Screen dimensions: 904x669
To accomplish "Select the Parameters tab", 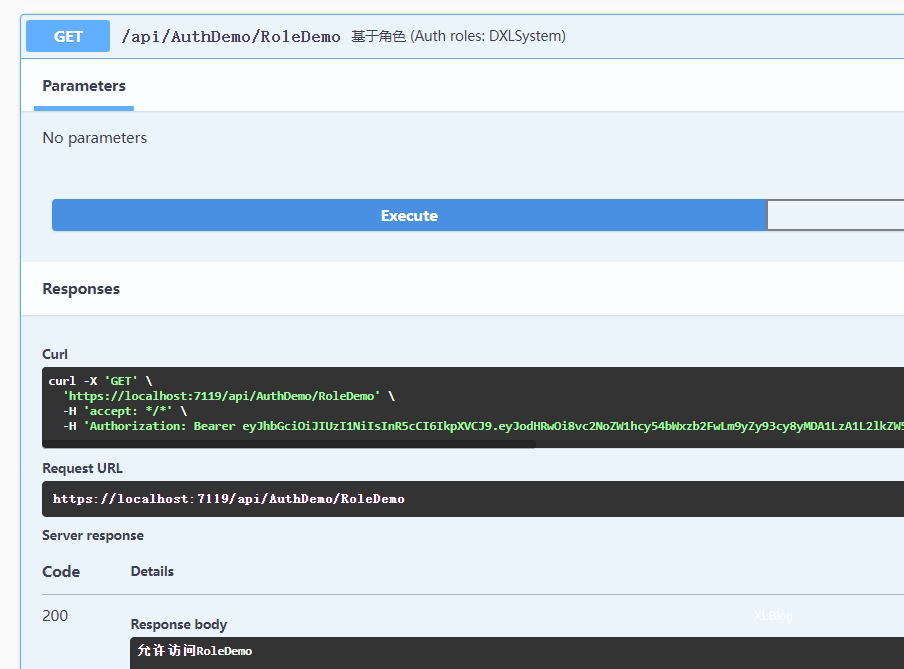I will click(x=84, y=86).
